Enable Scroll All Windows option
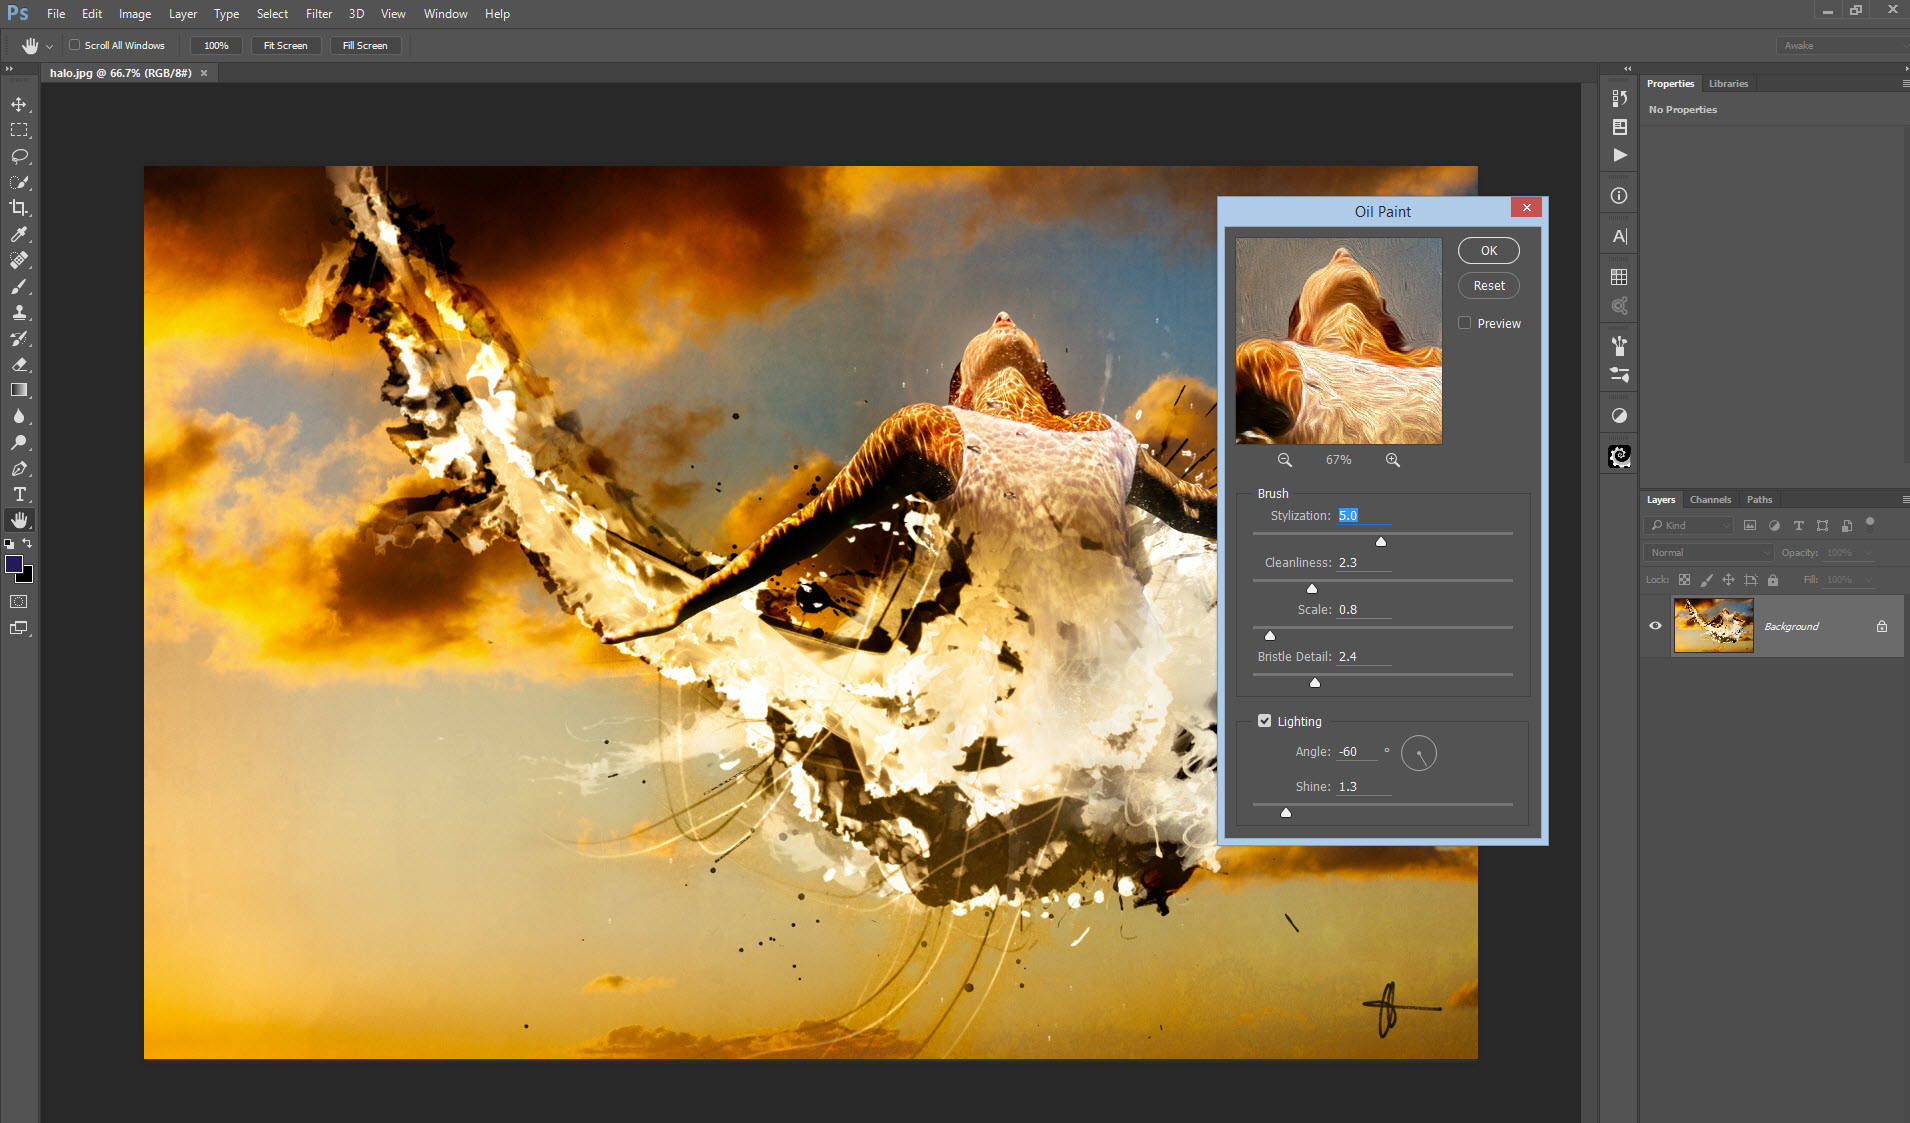Image resolution: width=1910 pixels, height=1123 pixels. tap(74, 45)
